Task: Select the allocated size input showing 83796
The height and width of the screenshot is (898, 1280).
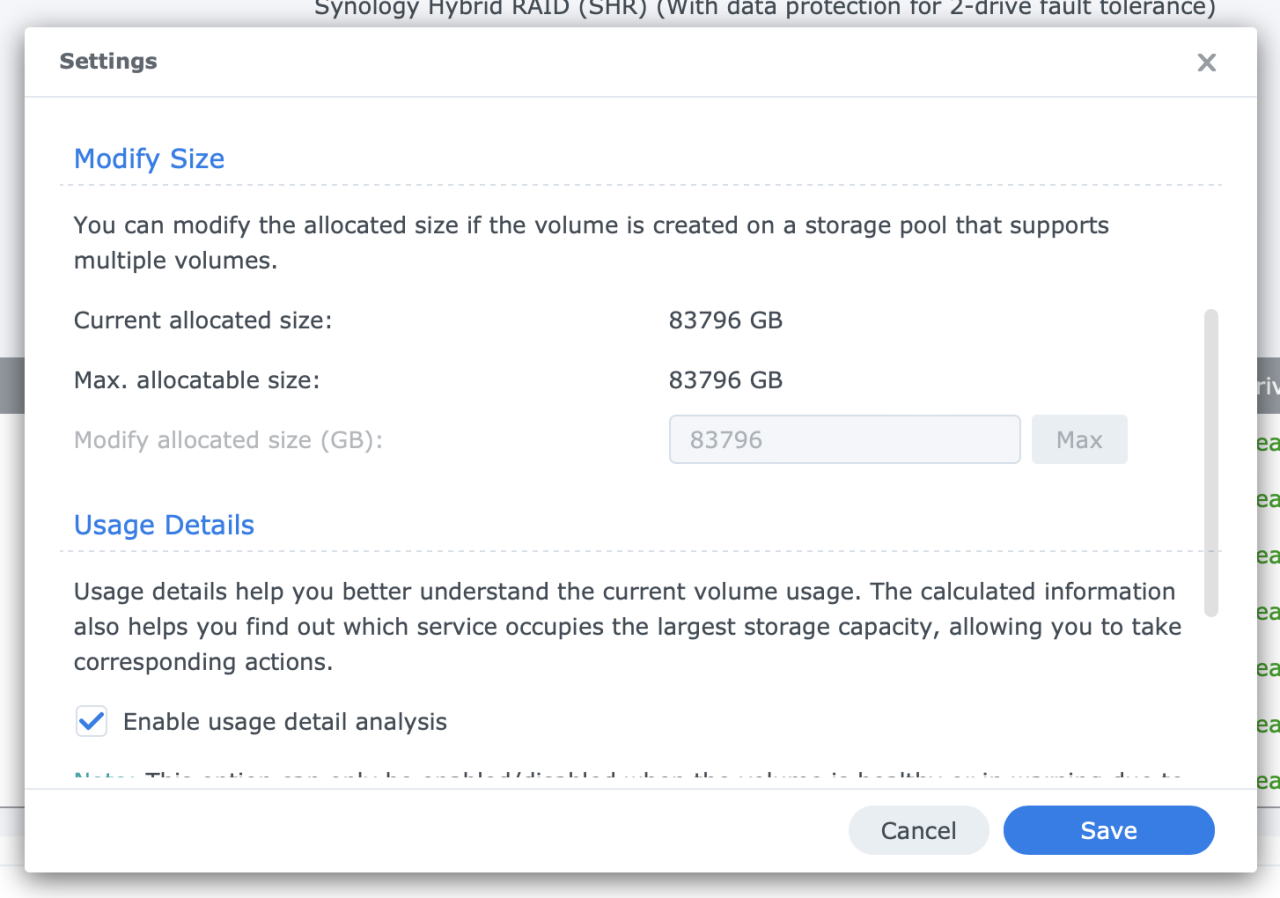Action: (844, 439)
